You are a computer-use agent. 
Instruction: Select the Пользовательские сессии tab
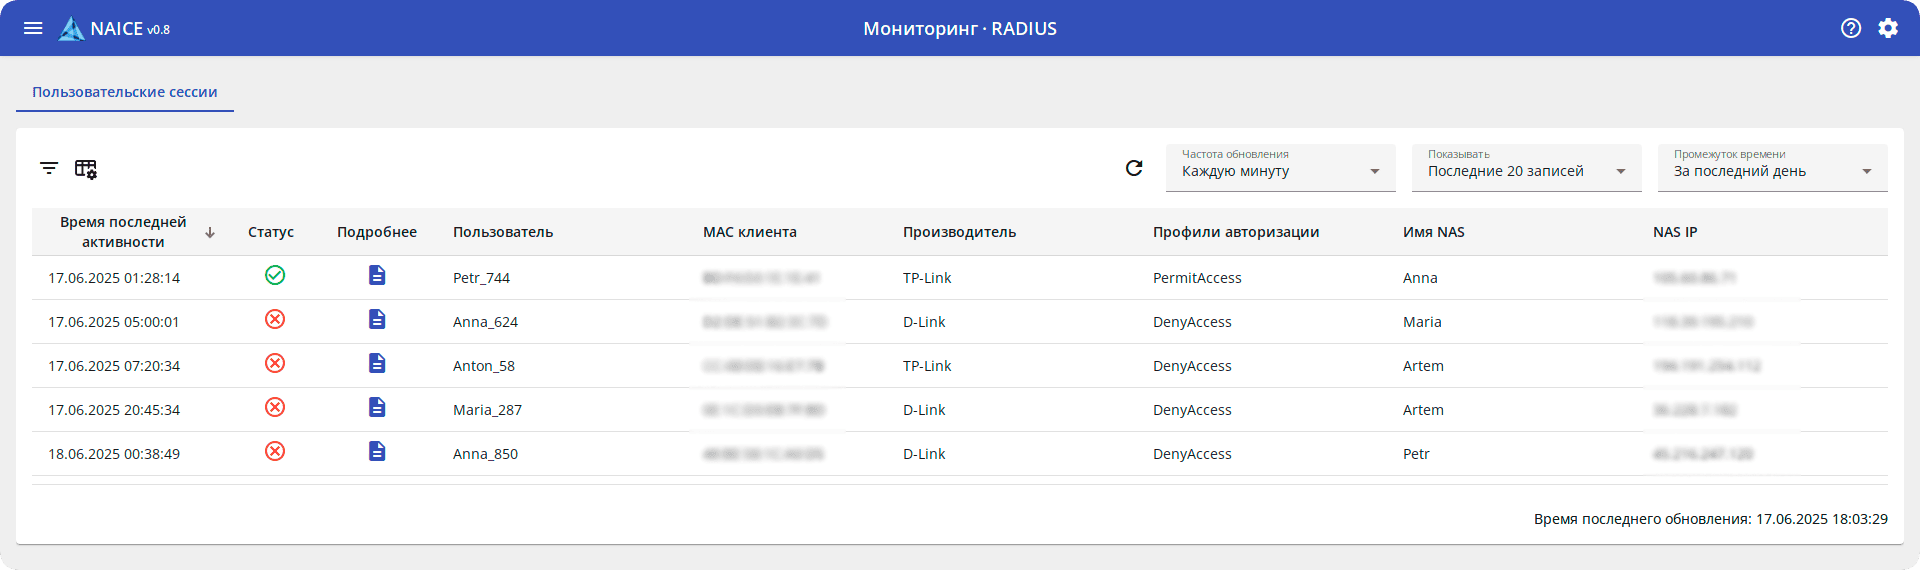point(125,92)
